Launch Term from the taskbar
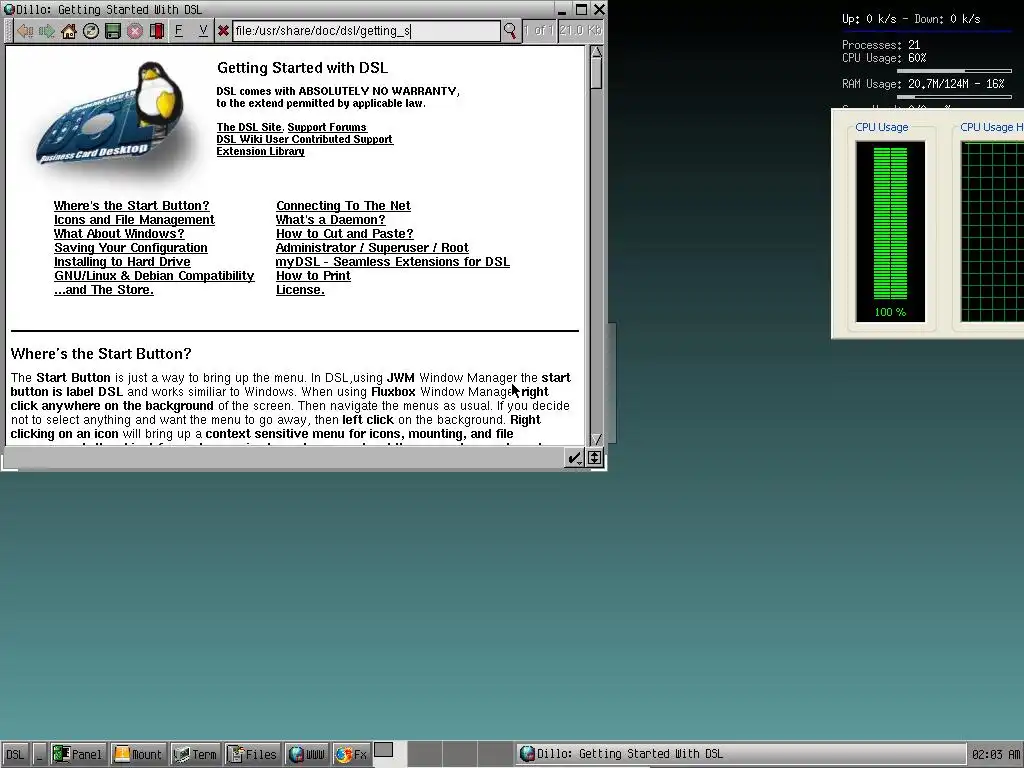This screenshot has height=768, width=1024. coord(195,754)
